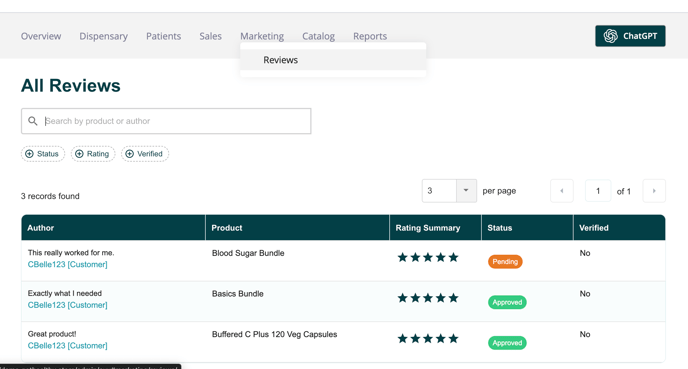
Task: Click 'Great product!' review text
Action: pos(52,334)
